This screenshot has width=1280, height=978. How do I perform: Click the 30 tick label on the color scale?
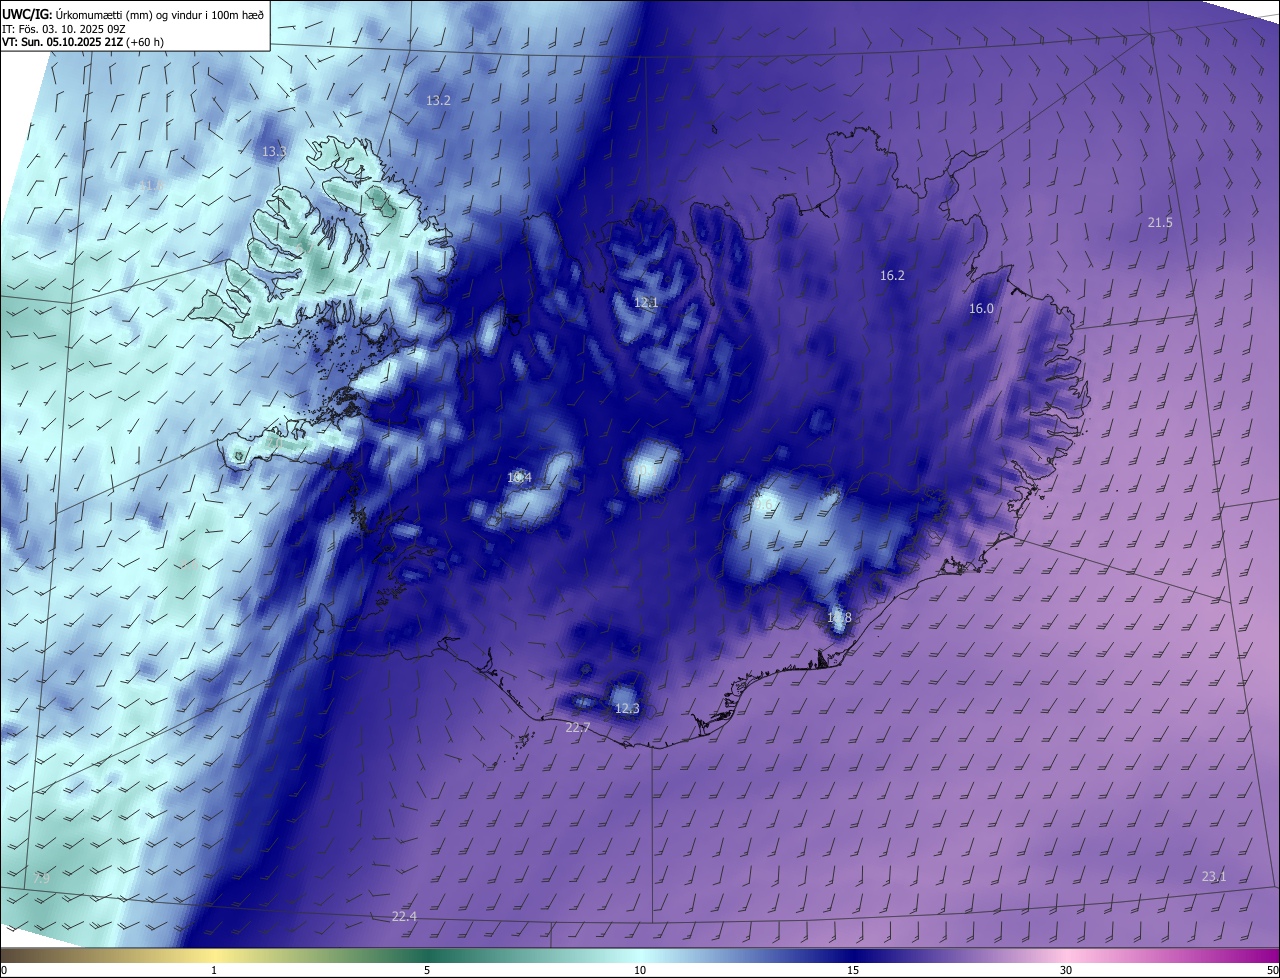(1066, 970)
